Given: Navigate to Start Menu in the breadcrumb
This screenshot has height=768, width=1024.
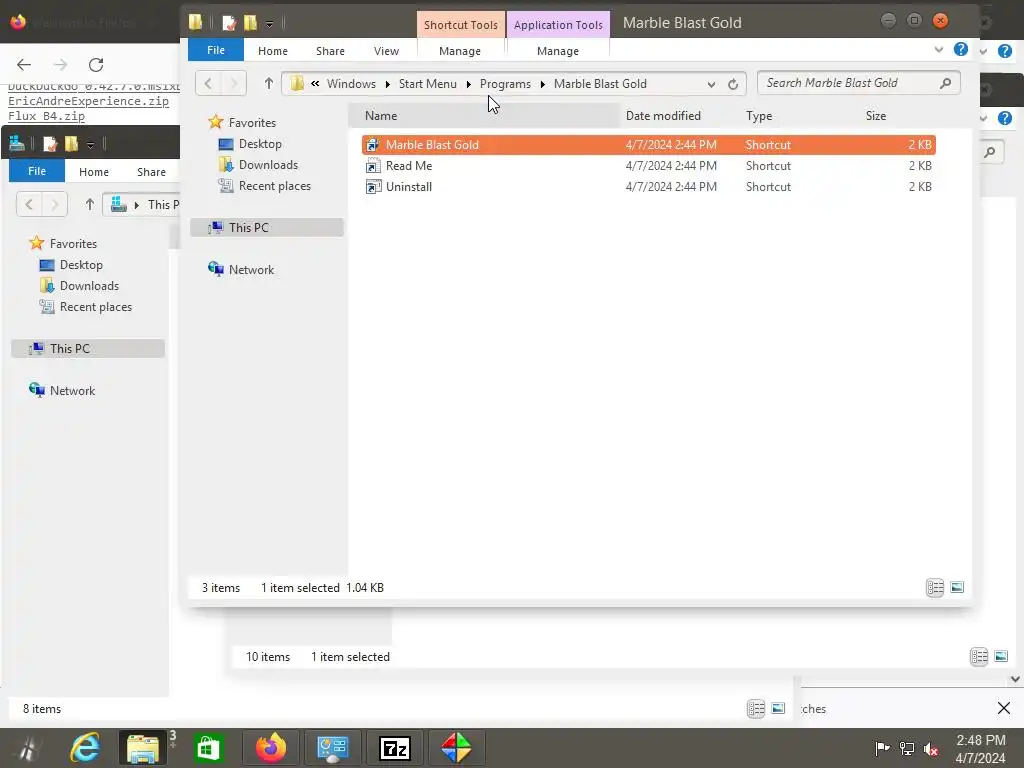Looking at the screenshot, I should coord(428,84).
